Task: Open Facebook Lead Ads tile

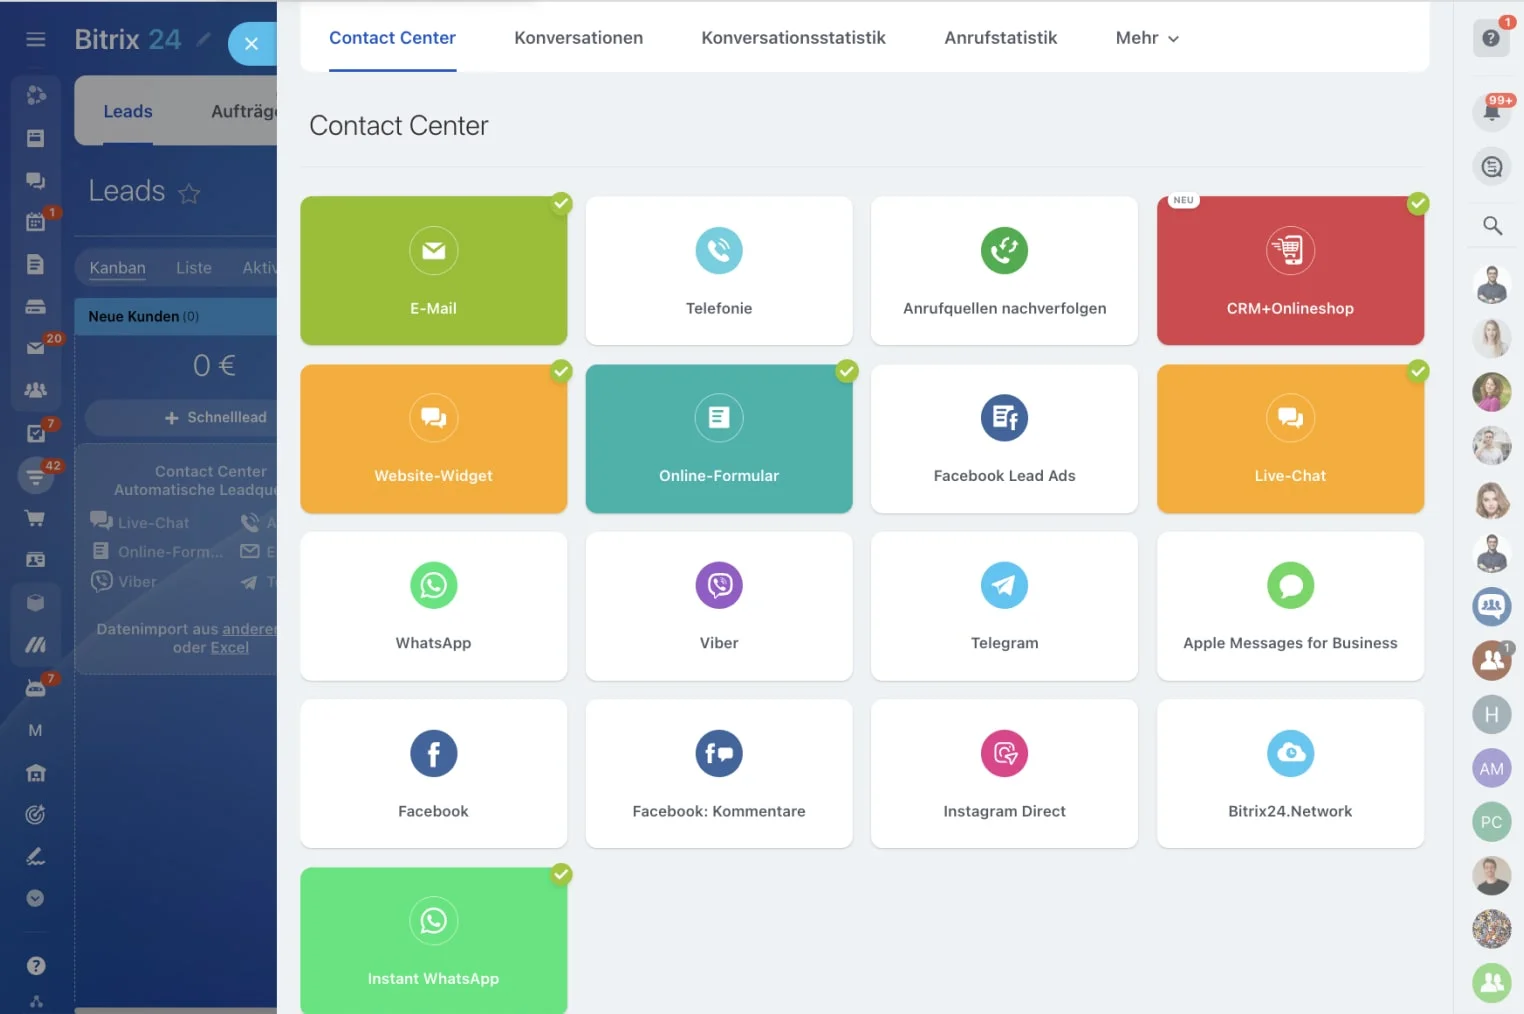Action: pyautogui.click(x=1004, y=439)
